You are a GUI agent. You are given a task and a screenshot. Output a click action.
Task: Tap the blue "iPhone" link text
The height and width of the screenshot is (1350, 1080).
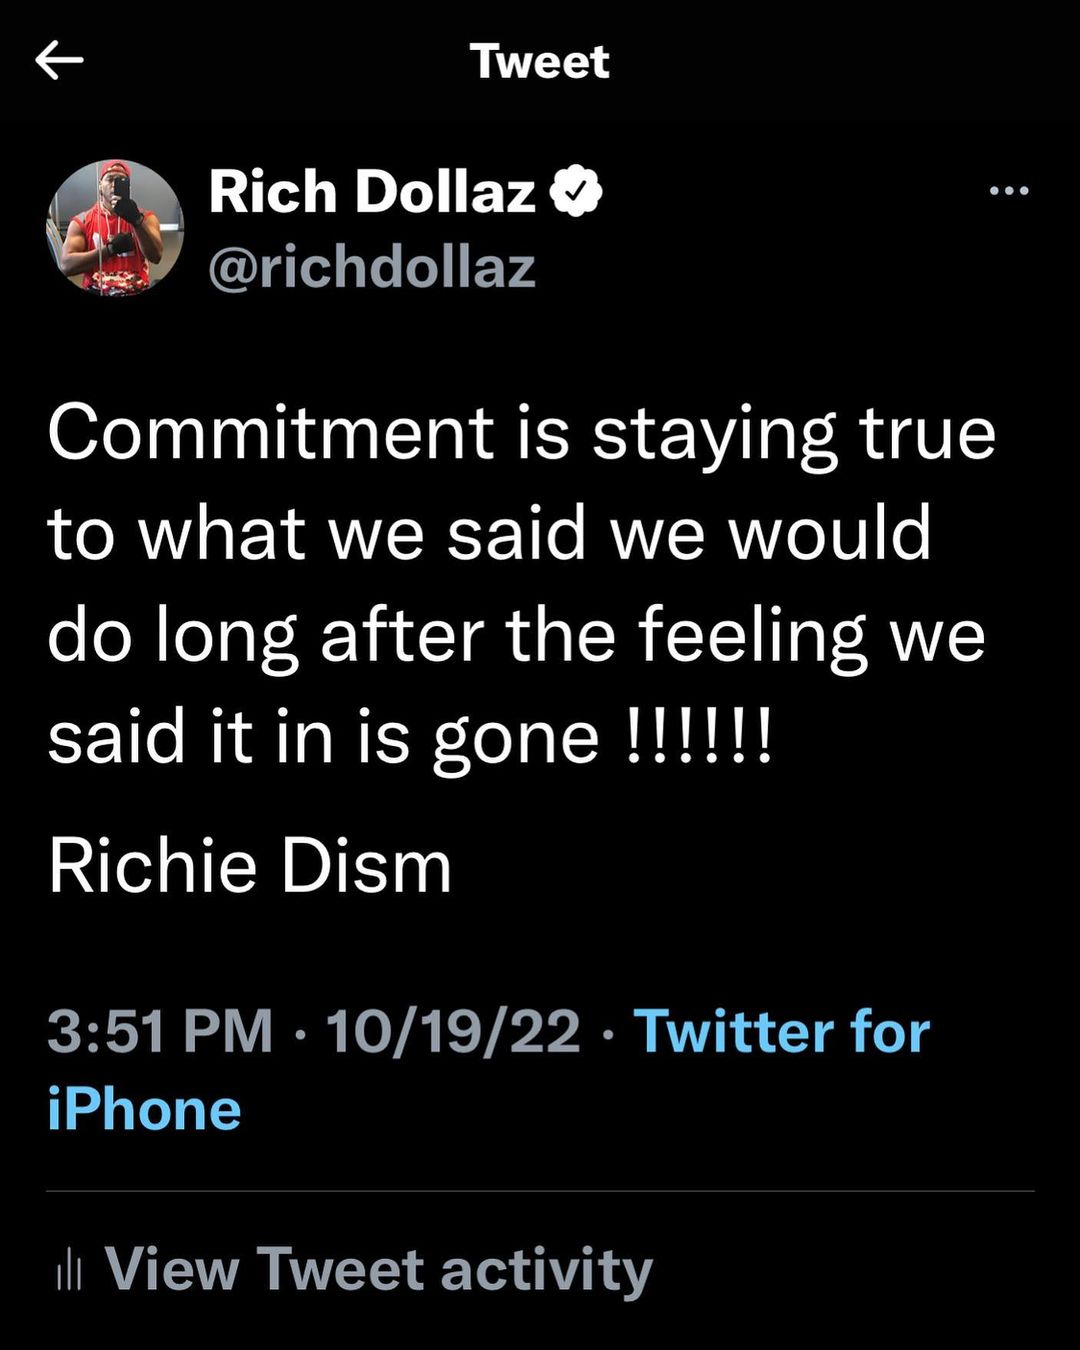pos(145,1110)
